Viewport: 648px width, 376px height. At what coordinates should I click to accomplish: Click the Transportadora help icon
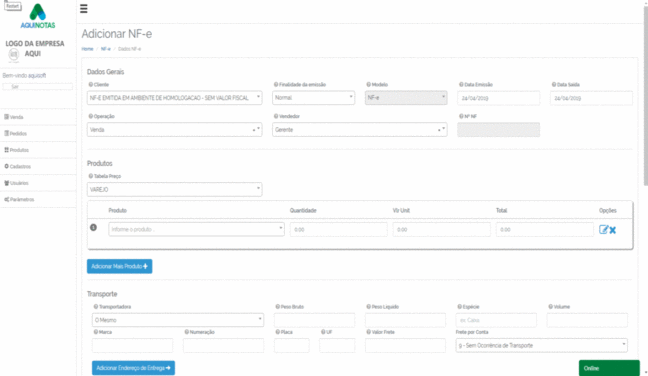pos(95,307)
